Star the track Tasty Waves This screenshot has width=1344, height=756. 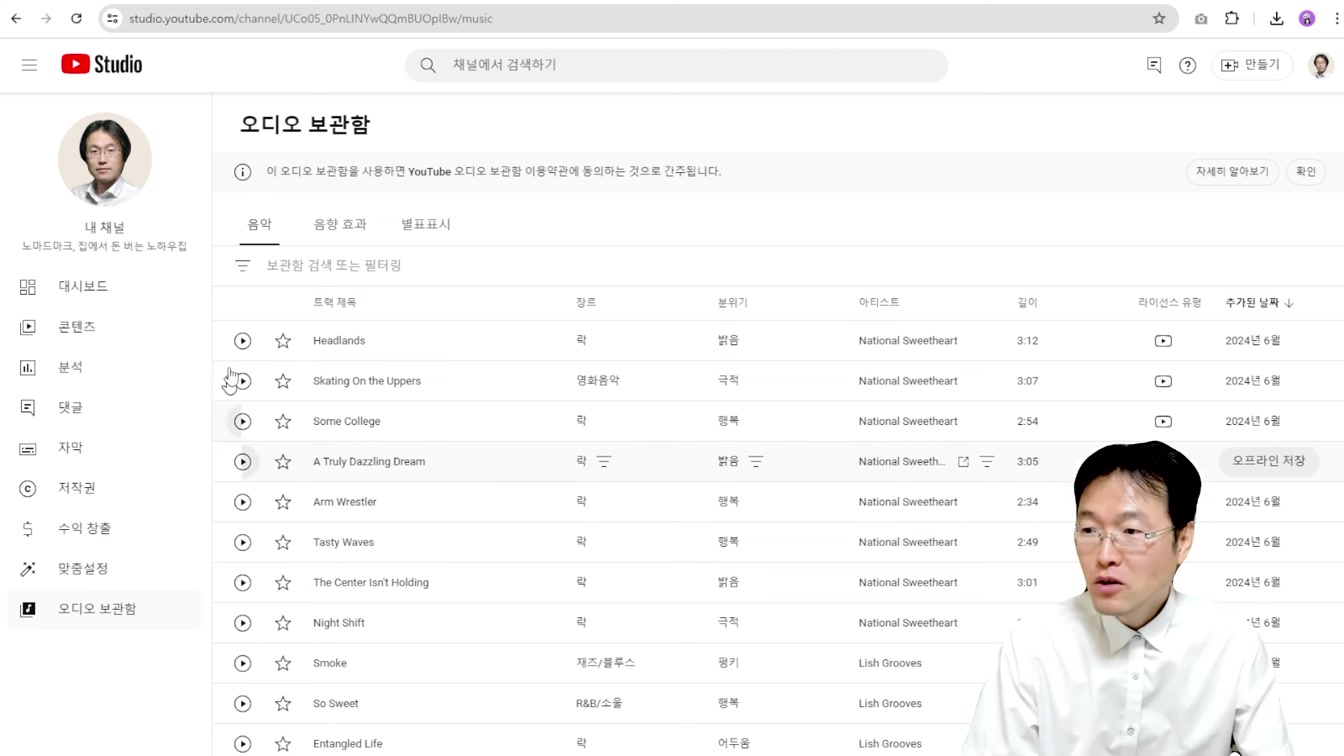click(x=283, y=542)
